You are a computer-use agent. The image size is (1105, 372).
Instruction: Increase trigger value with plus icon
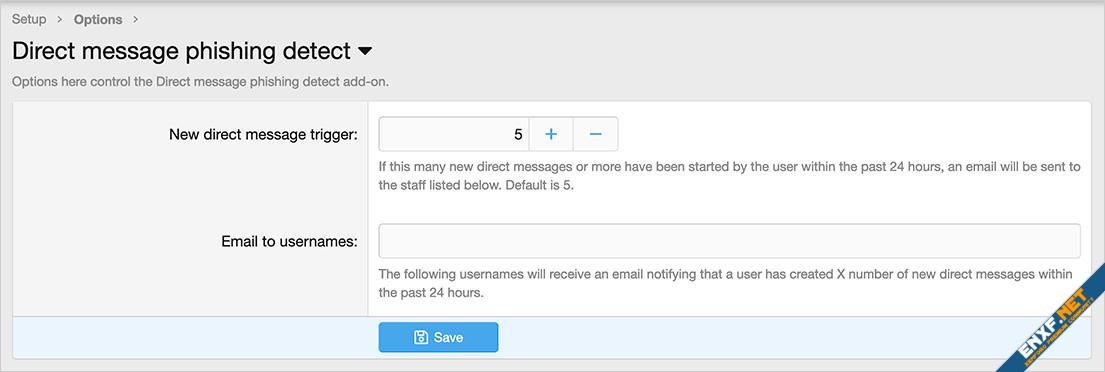[551, 134]
